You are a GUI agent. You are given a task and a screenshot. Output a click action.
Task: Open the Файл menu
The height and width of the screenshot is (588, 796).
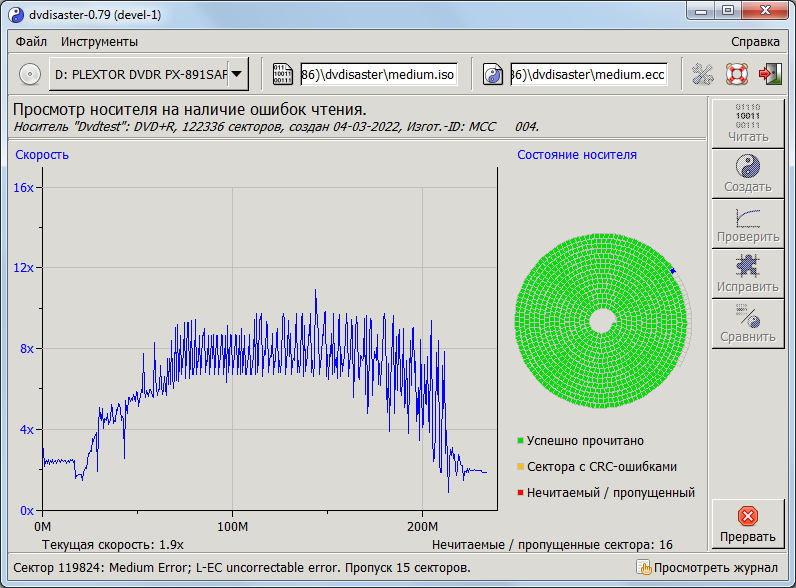point(31,42)
